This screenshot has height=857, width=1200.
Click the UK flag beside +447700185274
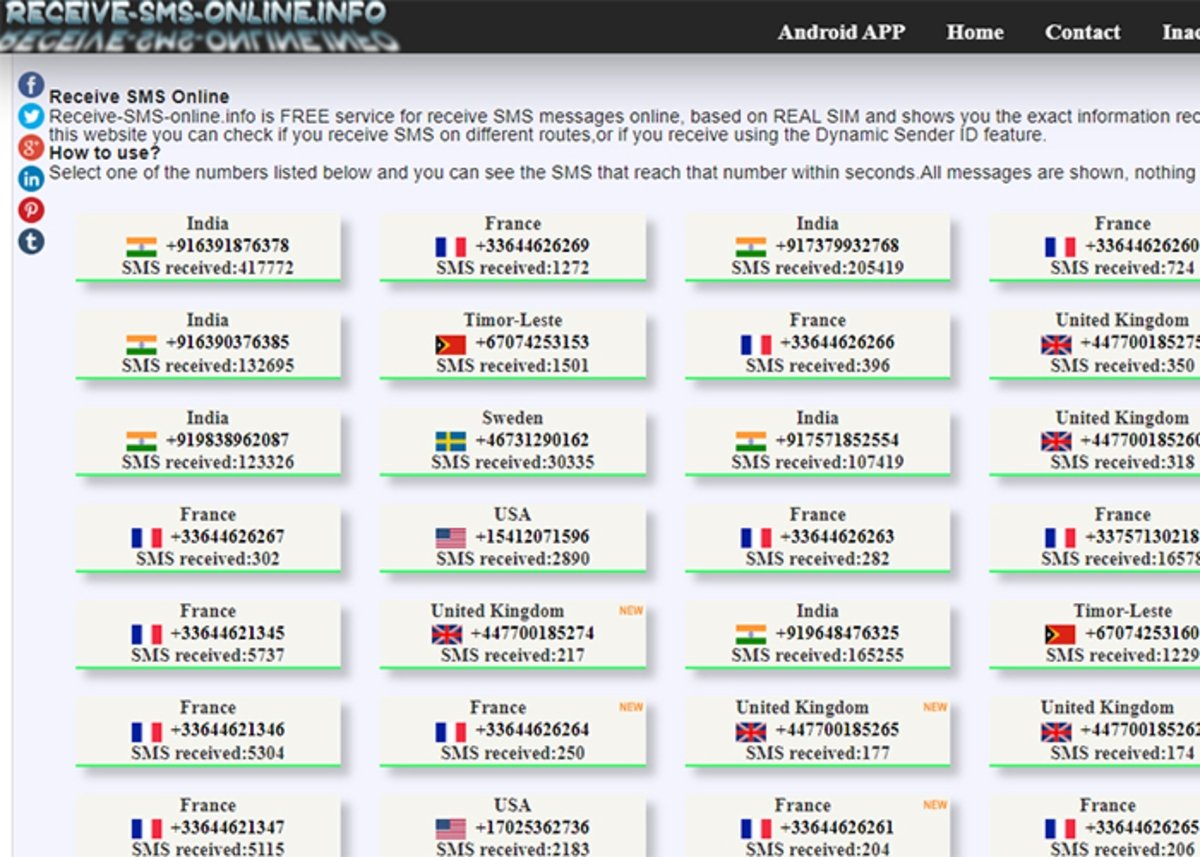447,634
